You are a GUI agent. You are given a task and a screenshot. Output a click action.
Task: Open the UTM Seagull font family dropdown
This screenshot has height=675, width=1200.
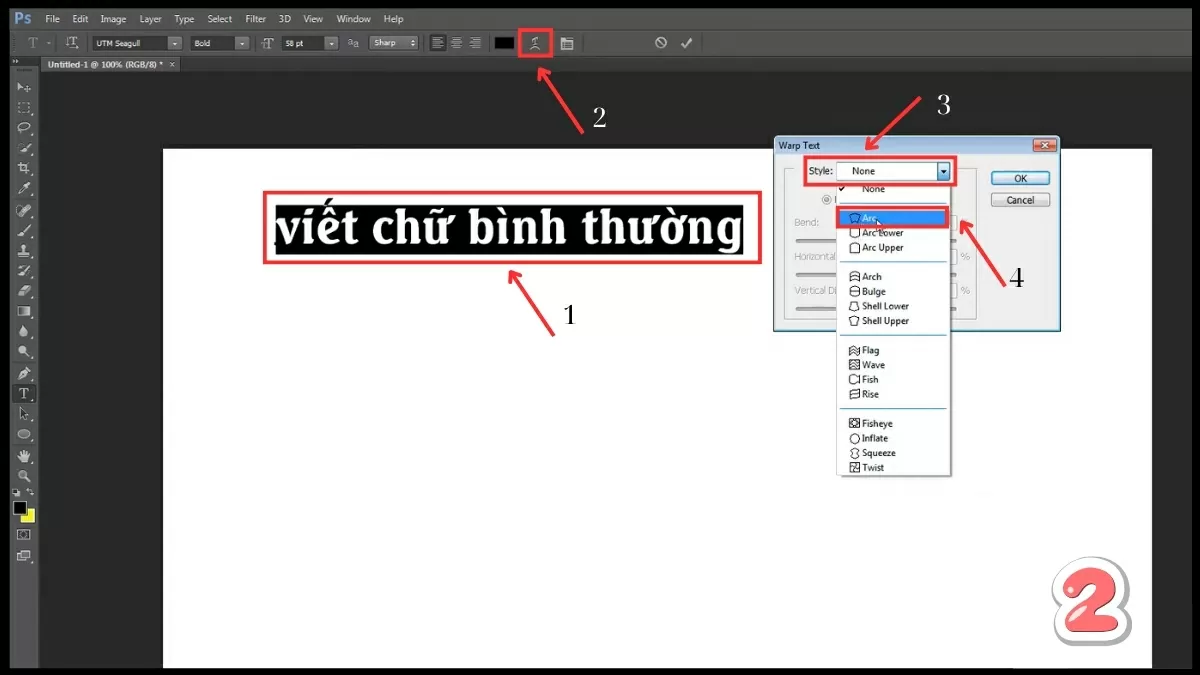coord(173,42)
